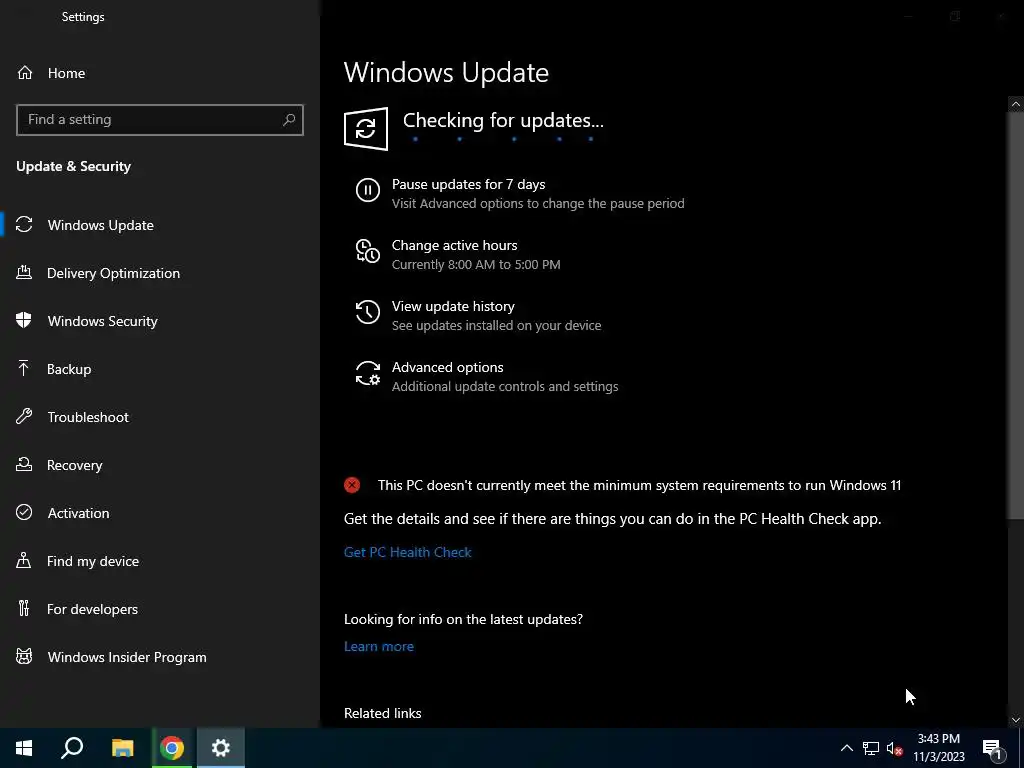The height and width of the screenshot is (768, 1024).
Task: Click the Home house icon
Action: click(x=25, y=73)
